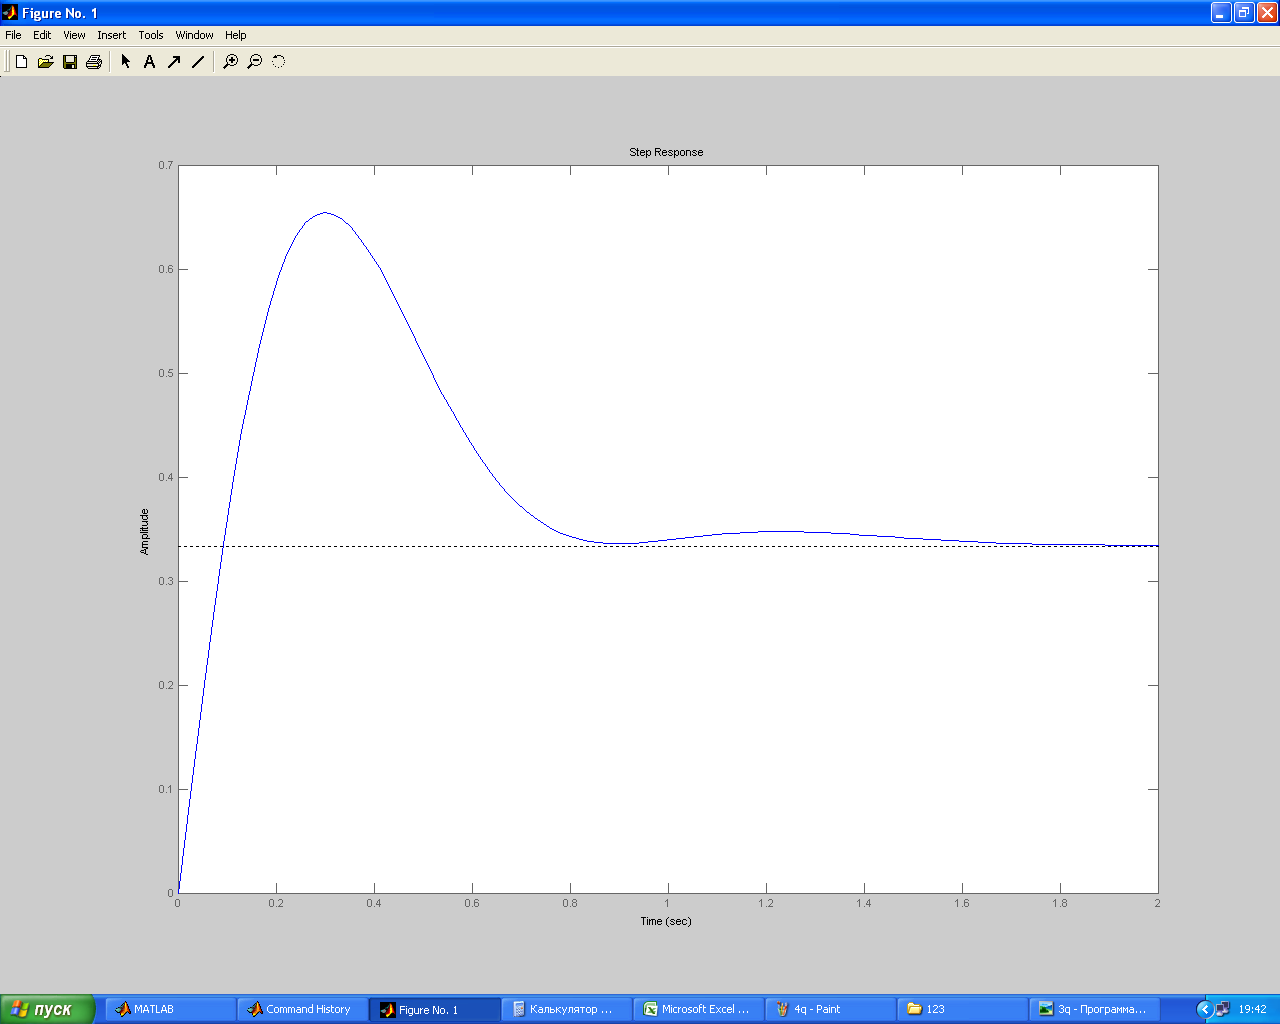The height and width of the screenshot is (1024, 1280).
Task: Click the Amplitude y-axis label
Action: pyautogui.click(x=144, y=531)
